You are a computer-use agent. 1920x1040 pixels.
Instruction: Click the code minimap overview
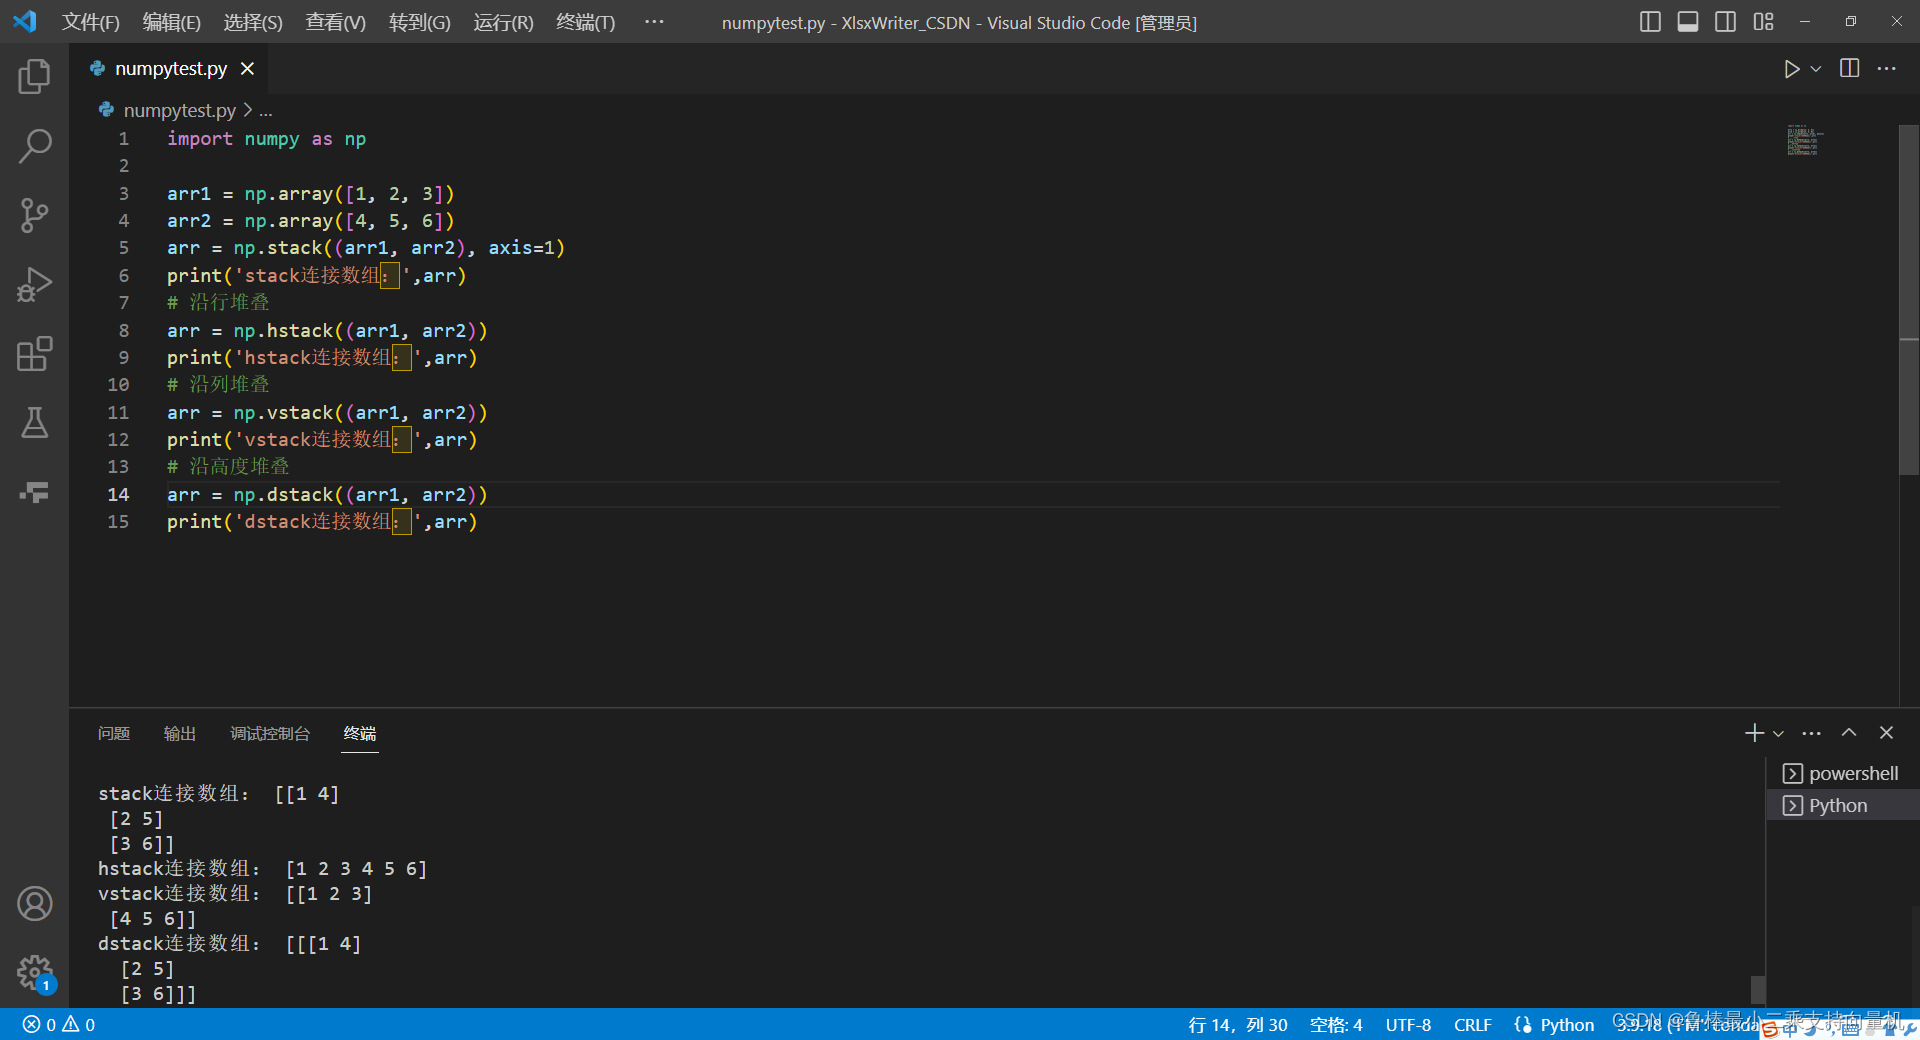coord(1804,141)
